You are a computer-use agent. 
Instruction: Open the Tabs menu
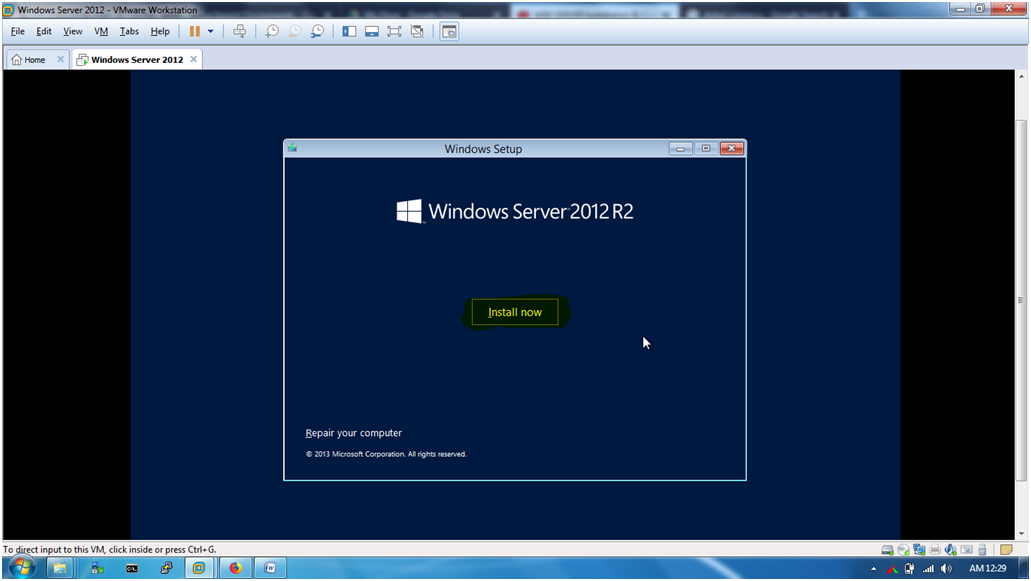tap(129, 32)
